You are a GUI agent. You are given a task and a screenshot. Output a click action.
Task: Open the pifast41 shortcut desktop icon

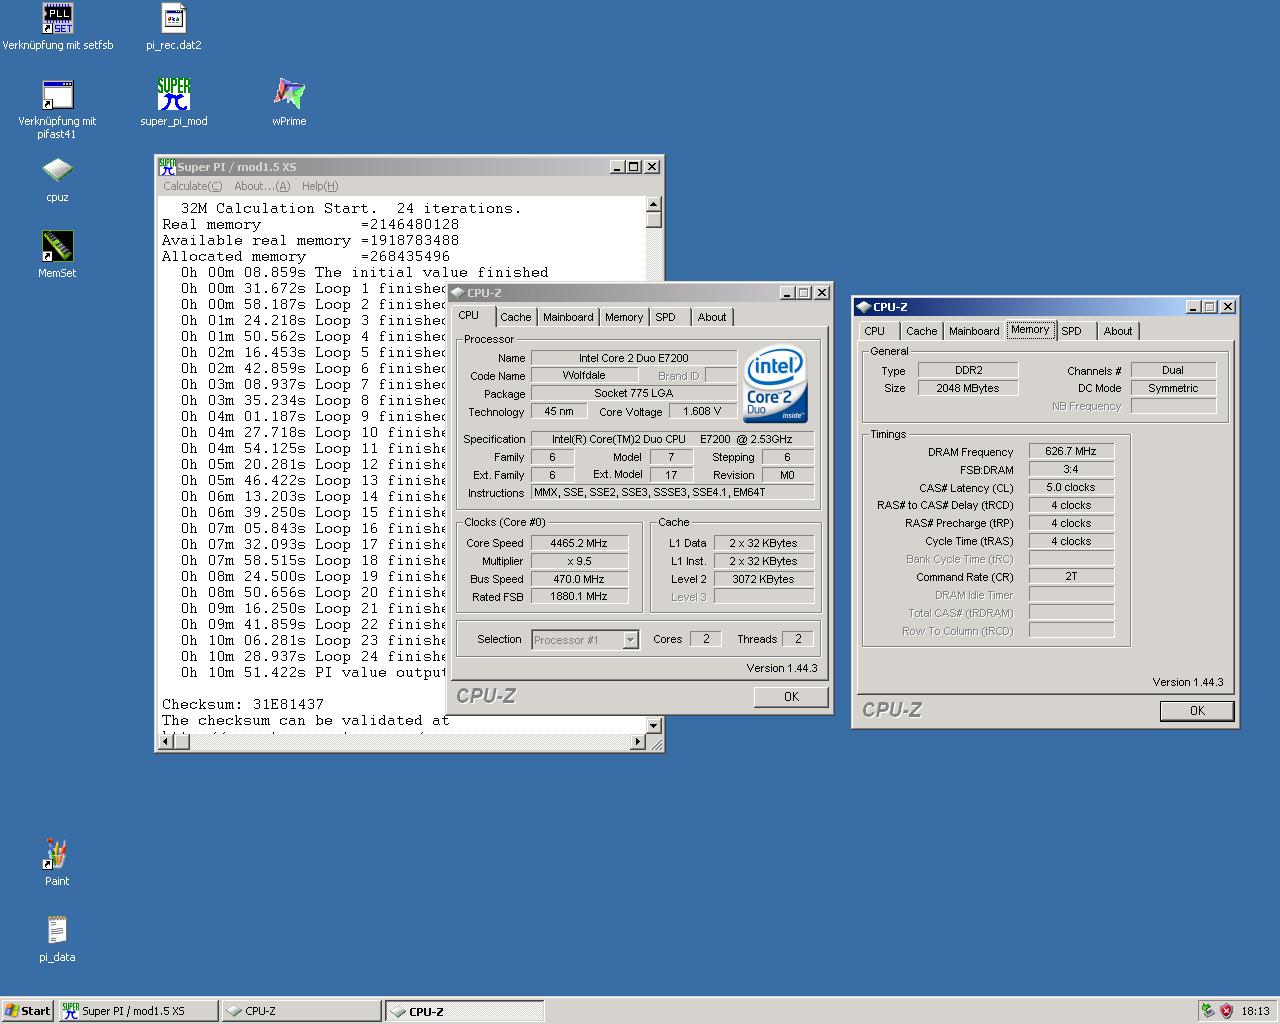point(58,95)
